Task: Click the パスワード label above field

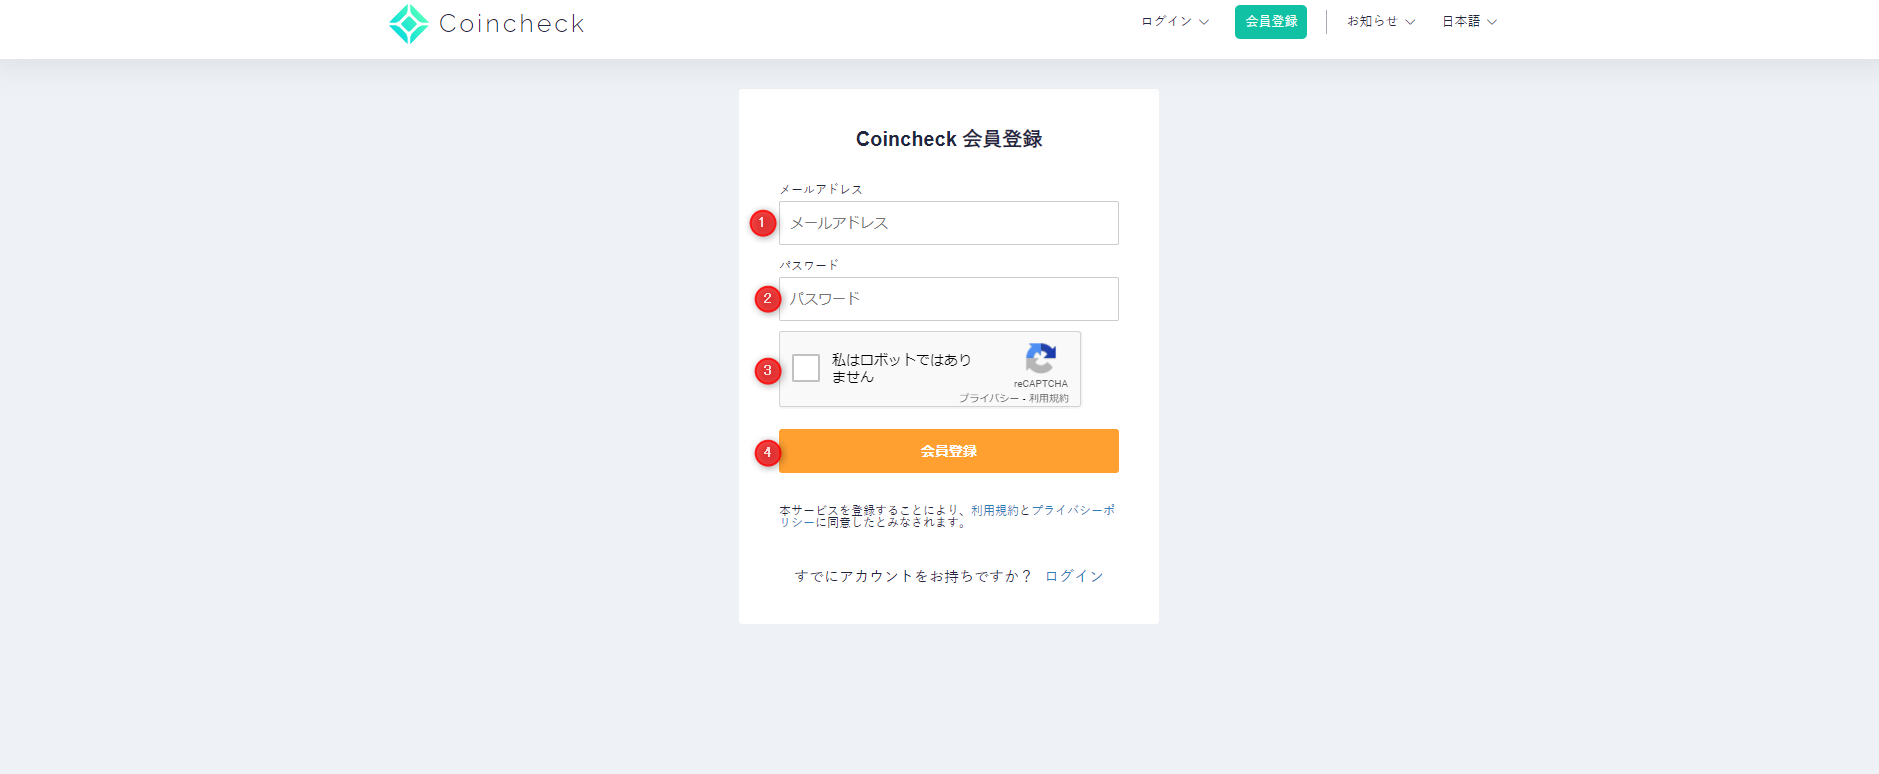Action: coord(809,265)
